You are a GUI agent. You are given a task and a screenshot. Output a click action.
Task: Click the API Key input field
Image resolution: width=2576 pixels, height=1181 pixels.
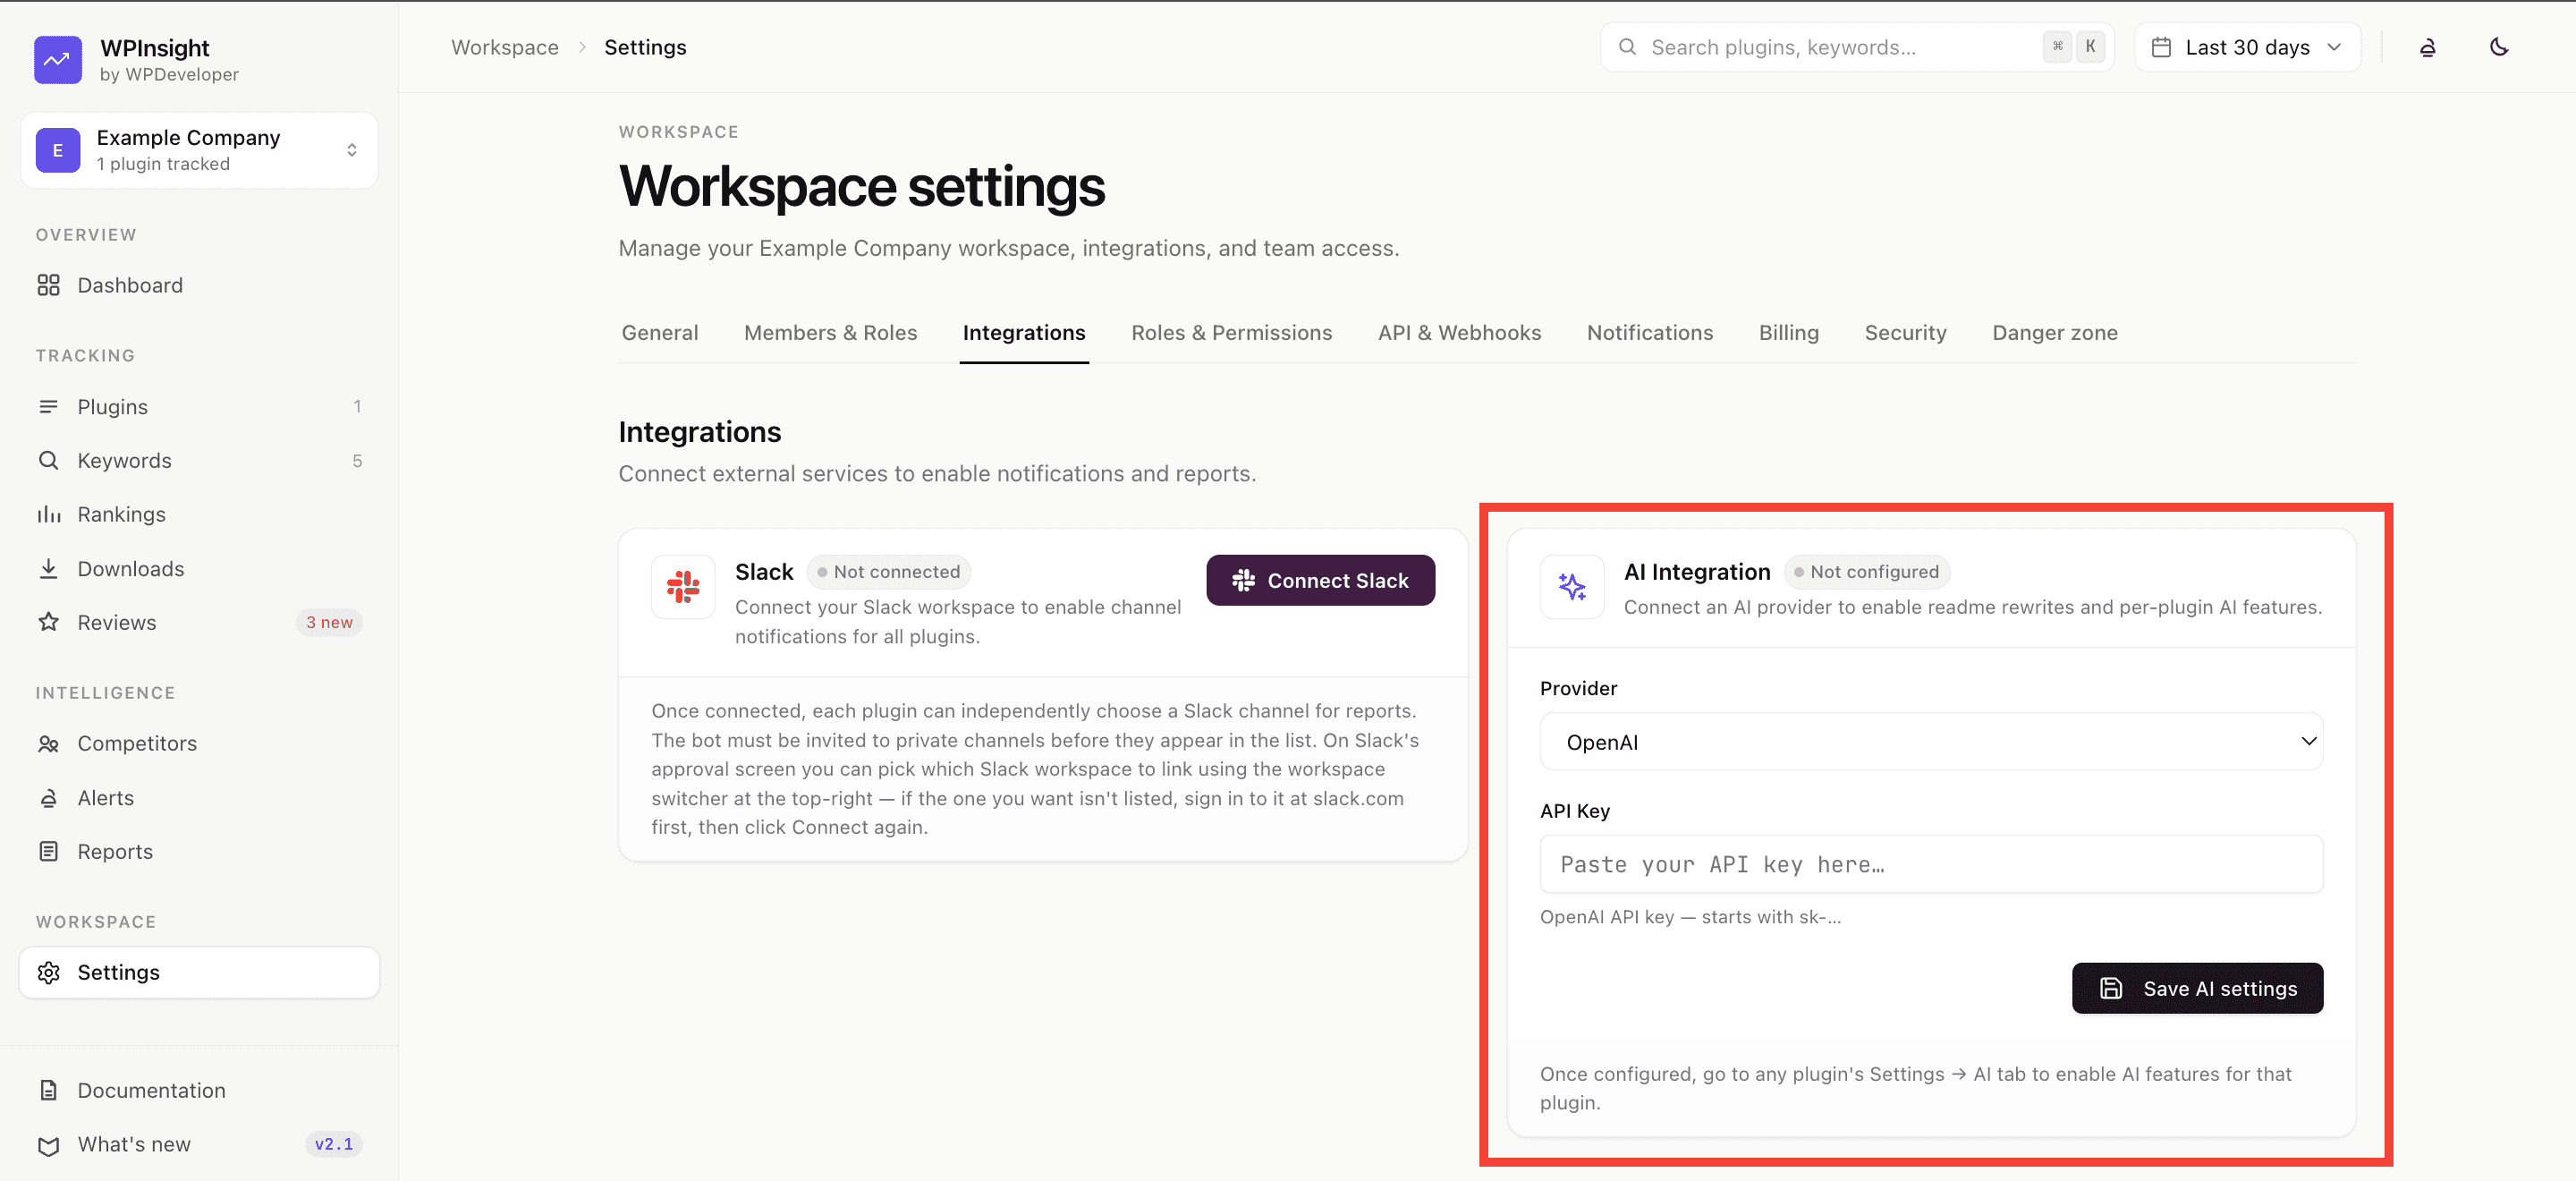[1931, 864]
